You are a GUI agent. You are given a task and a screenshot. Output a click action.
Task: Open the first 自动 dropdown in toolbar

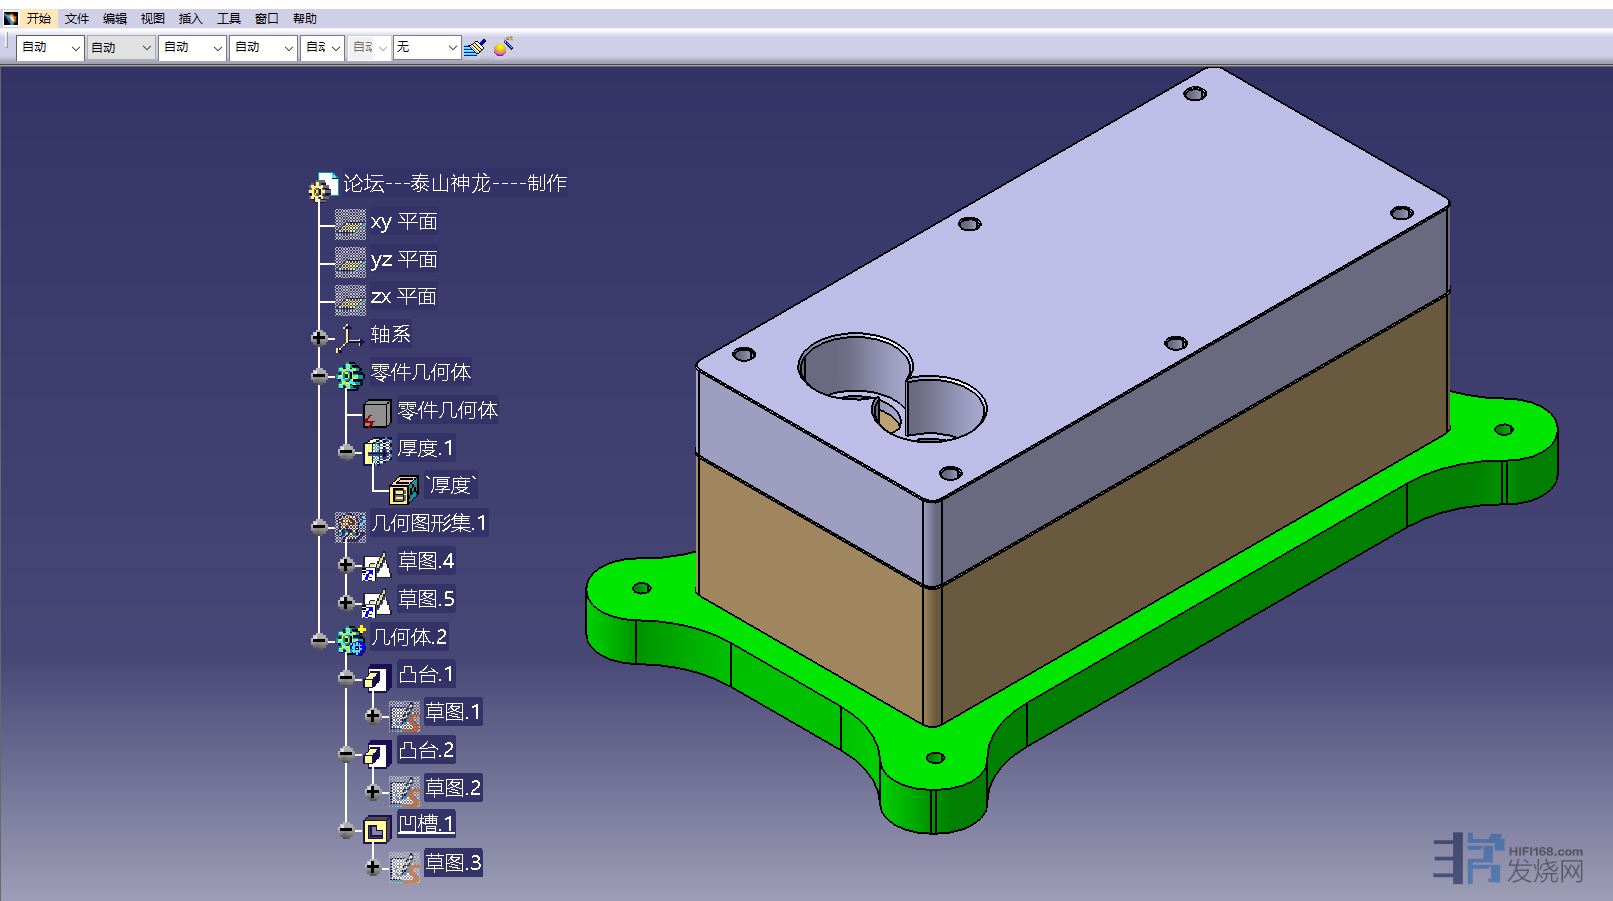pos(49,47)
